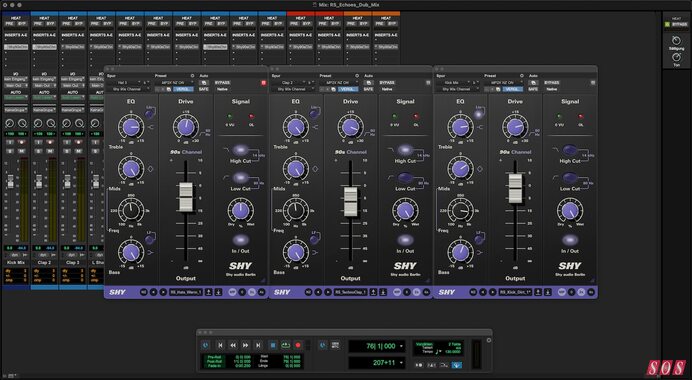Click the red target button in Hat plugin header
The width and height of the screenshot is (692, 380).
(263, 83)
